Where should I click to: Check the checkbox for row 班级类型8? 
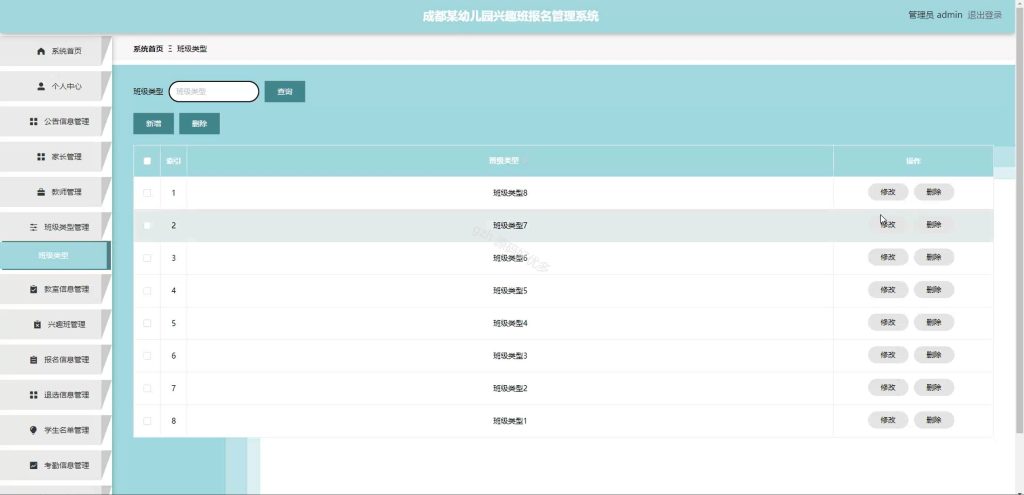pyautogui.click(x=147, y=193)
